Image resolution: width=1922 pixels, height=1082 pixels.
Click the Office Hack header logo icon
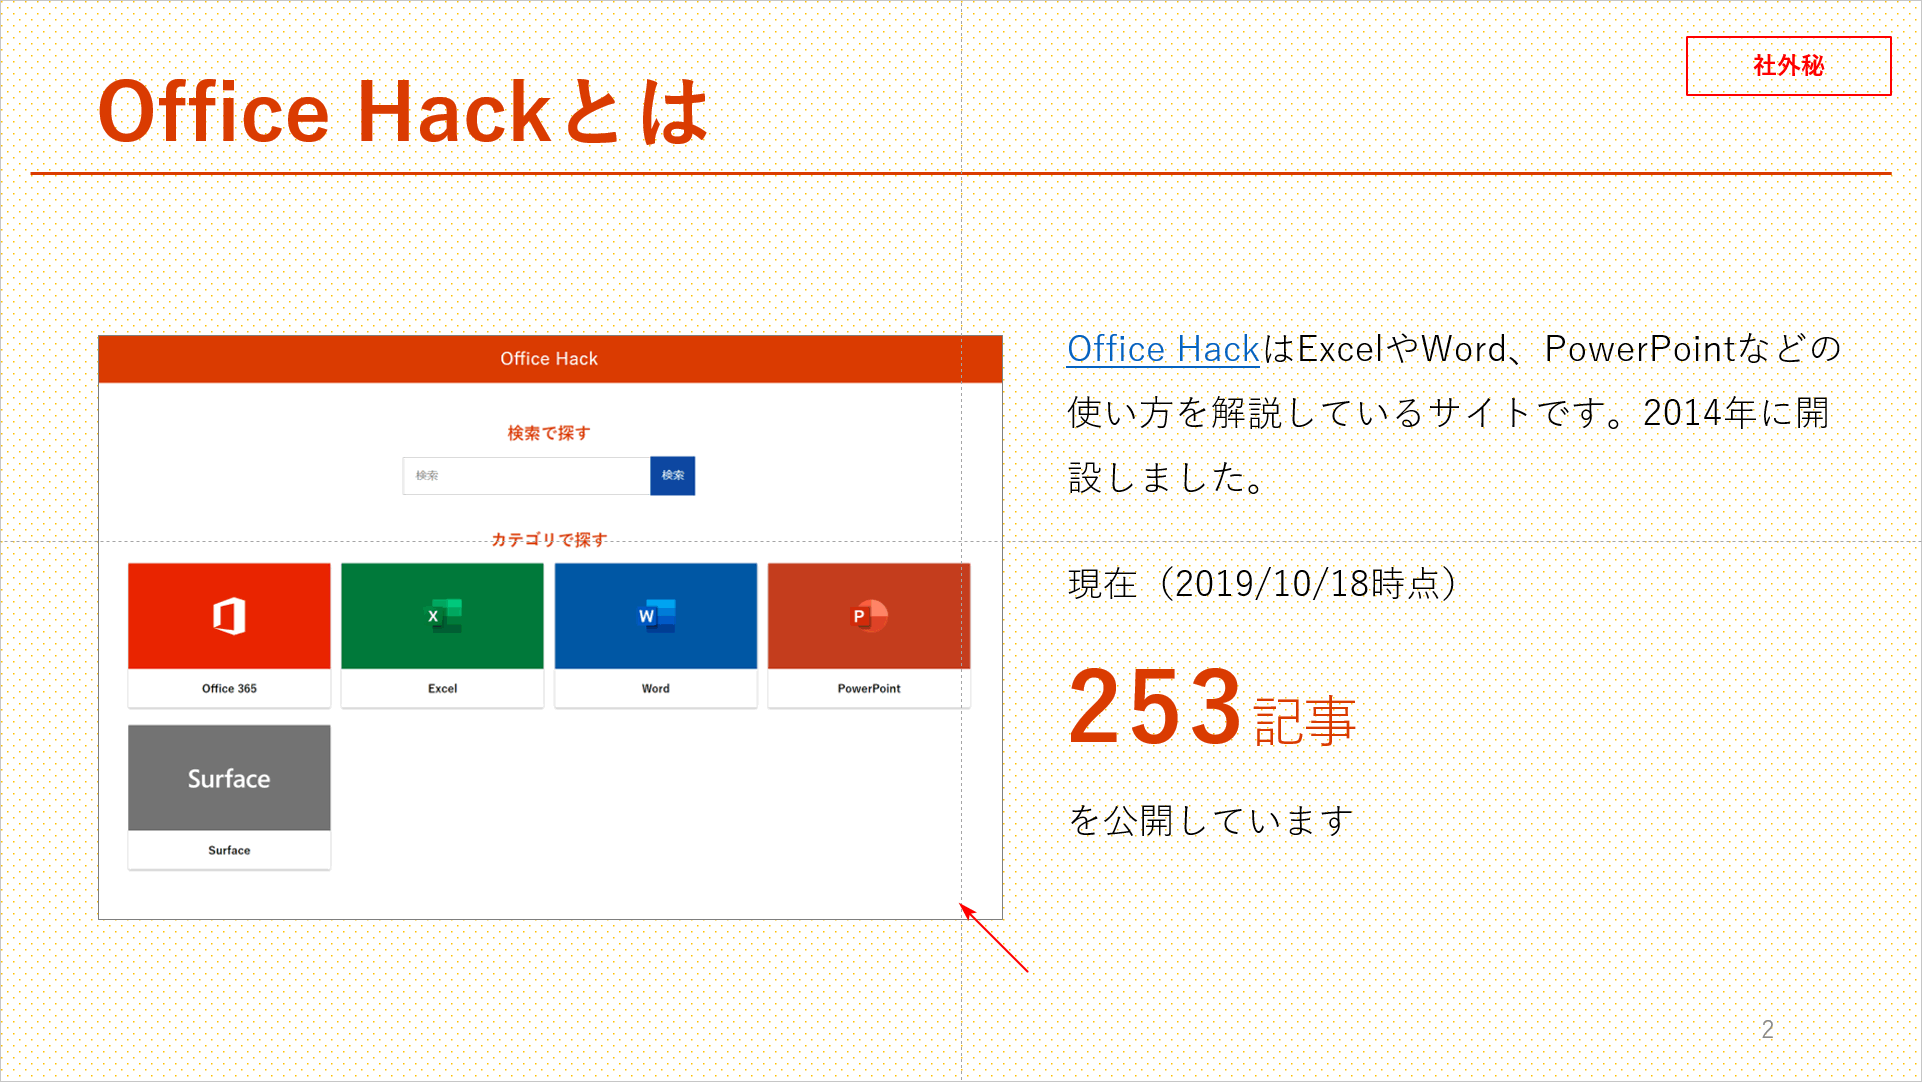point(548,359)
